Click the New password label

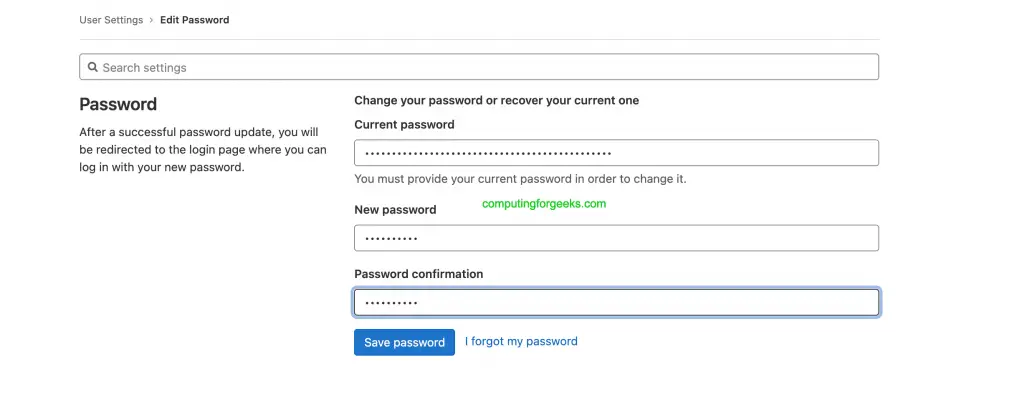click(x=395, y=210)
